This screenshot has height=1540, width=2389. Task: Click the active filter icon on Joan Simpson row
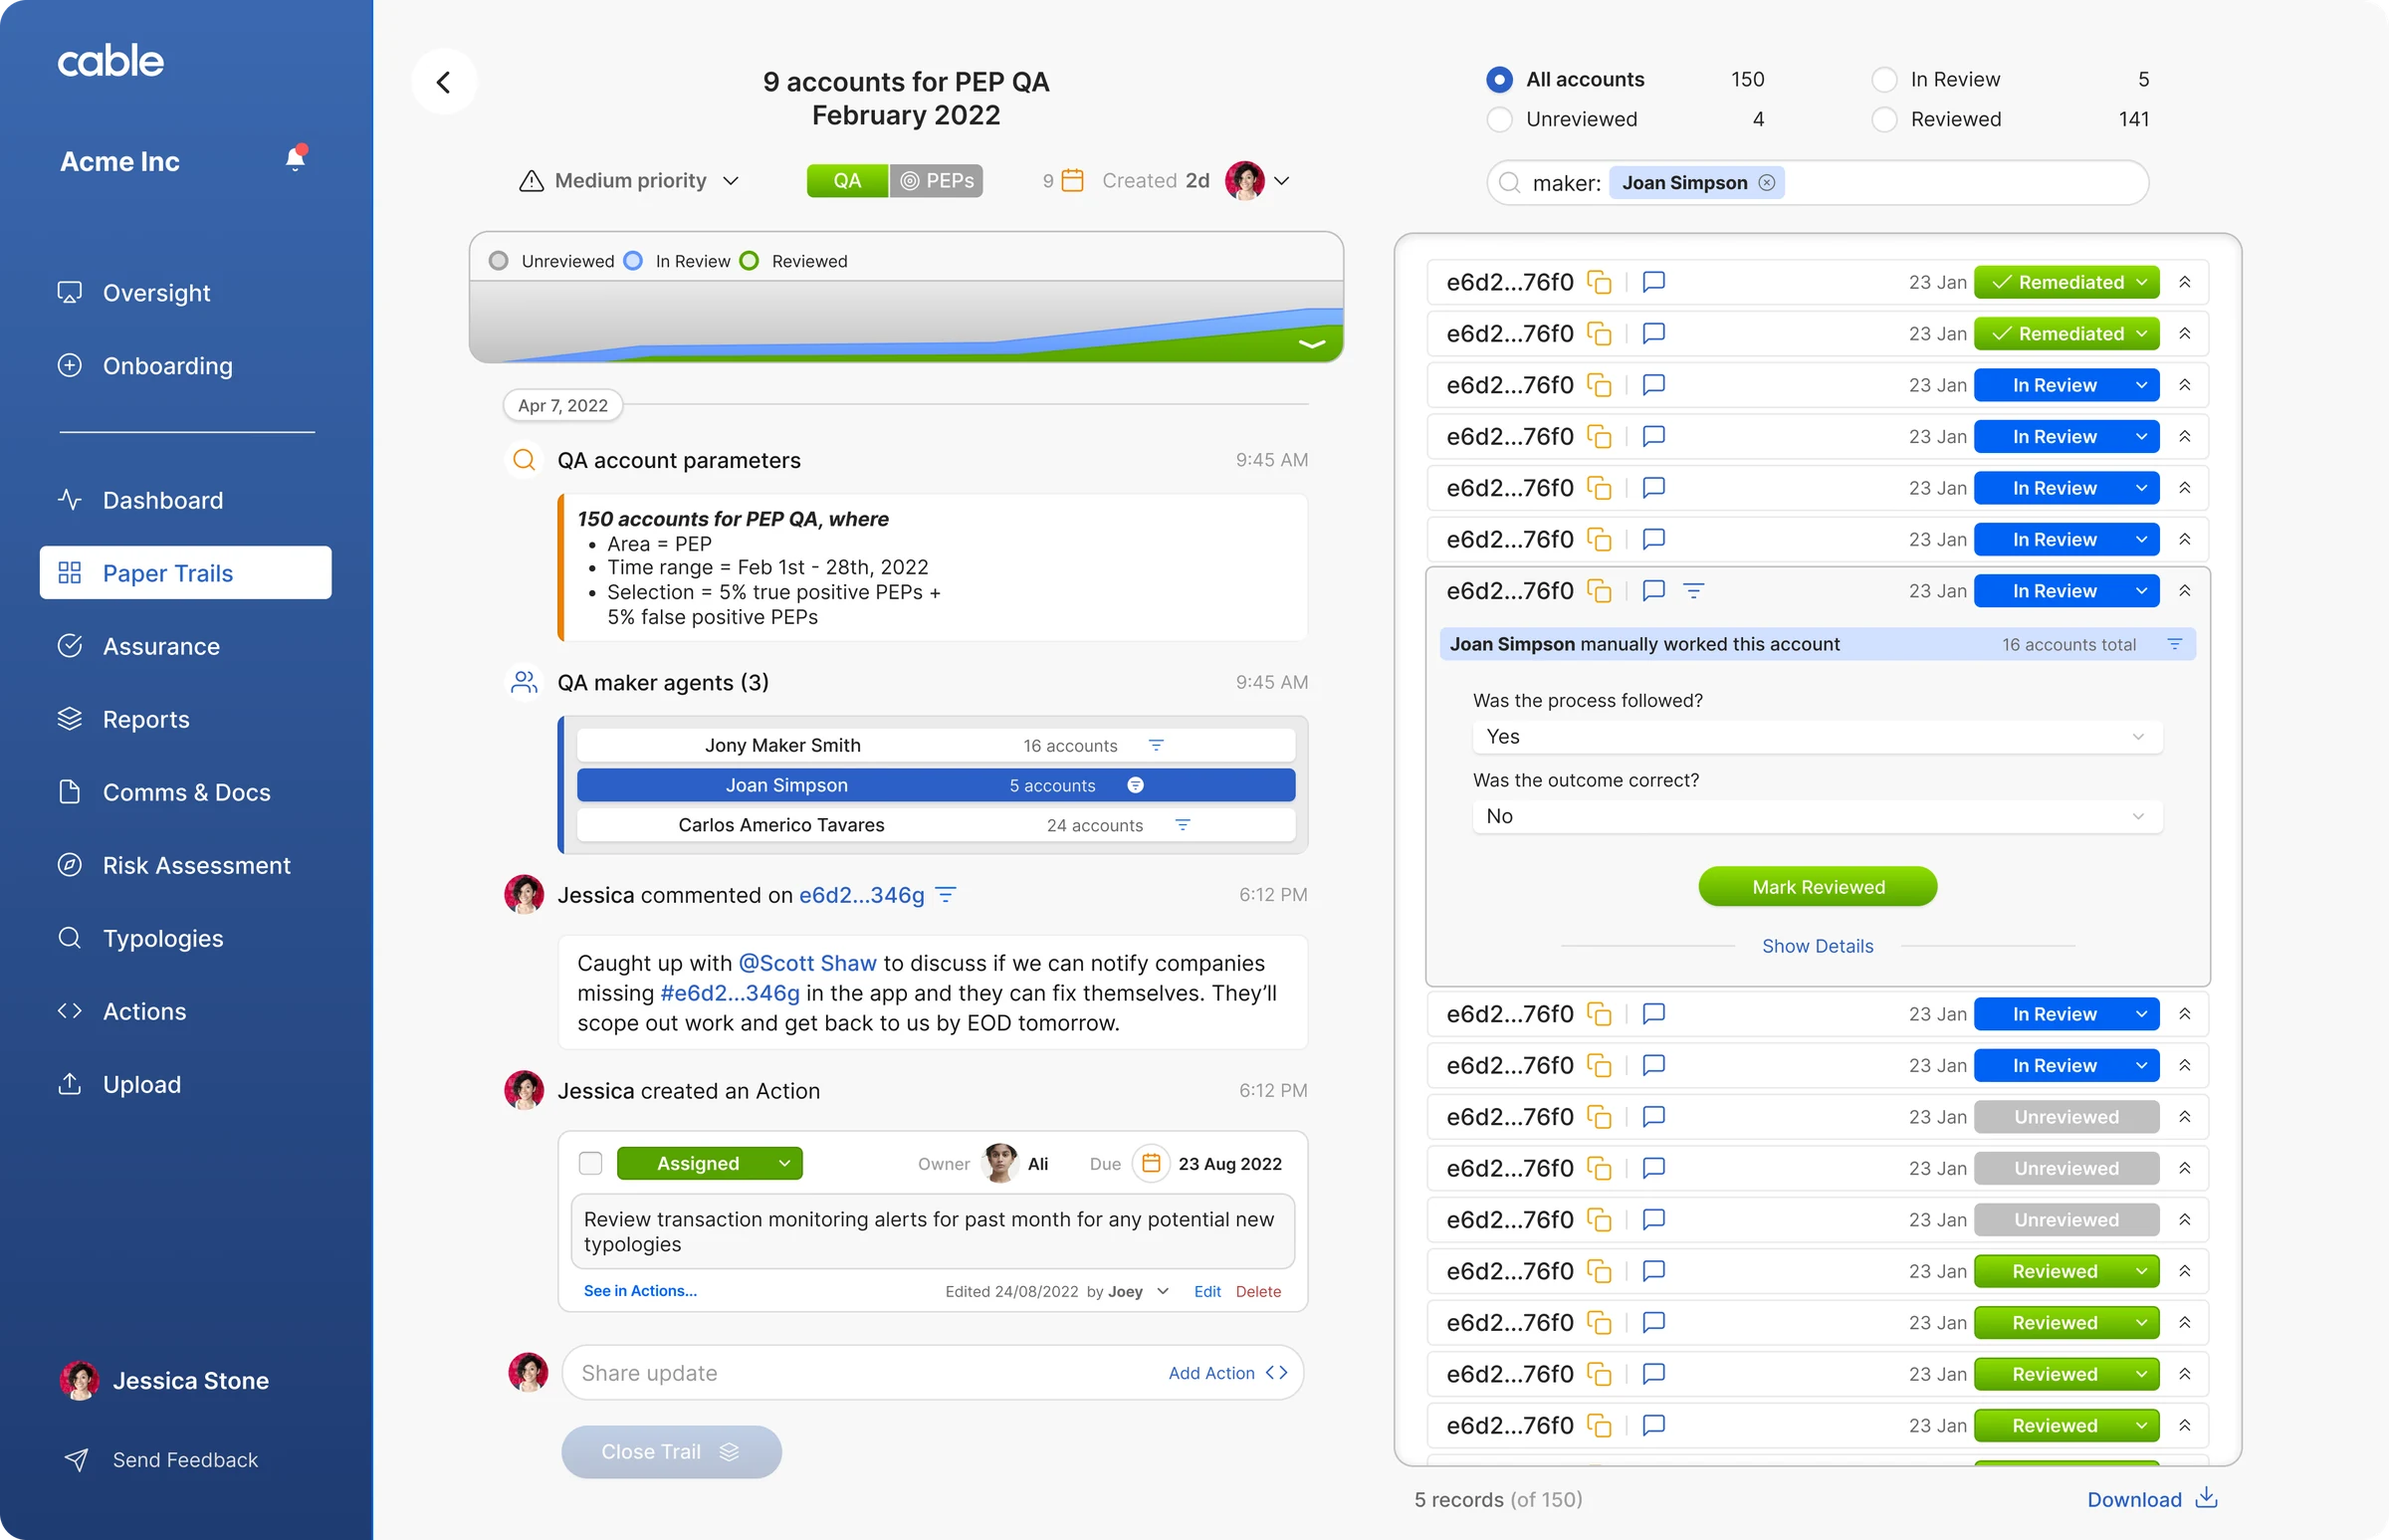pyautogui.click(x=1135, y=786)
